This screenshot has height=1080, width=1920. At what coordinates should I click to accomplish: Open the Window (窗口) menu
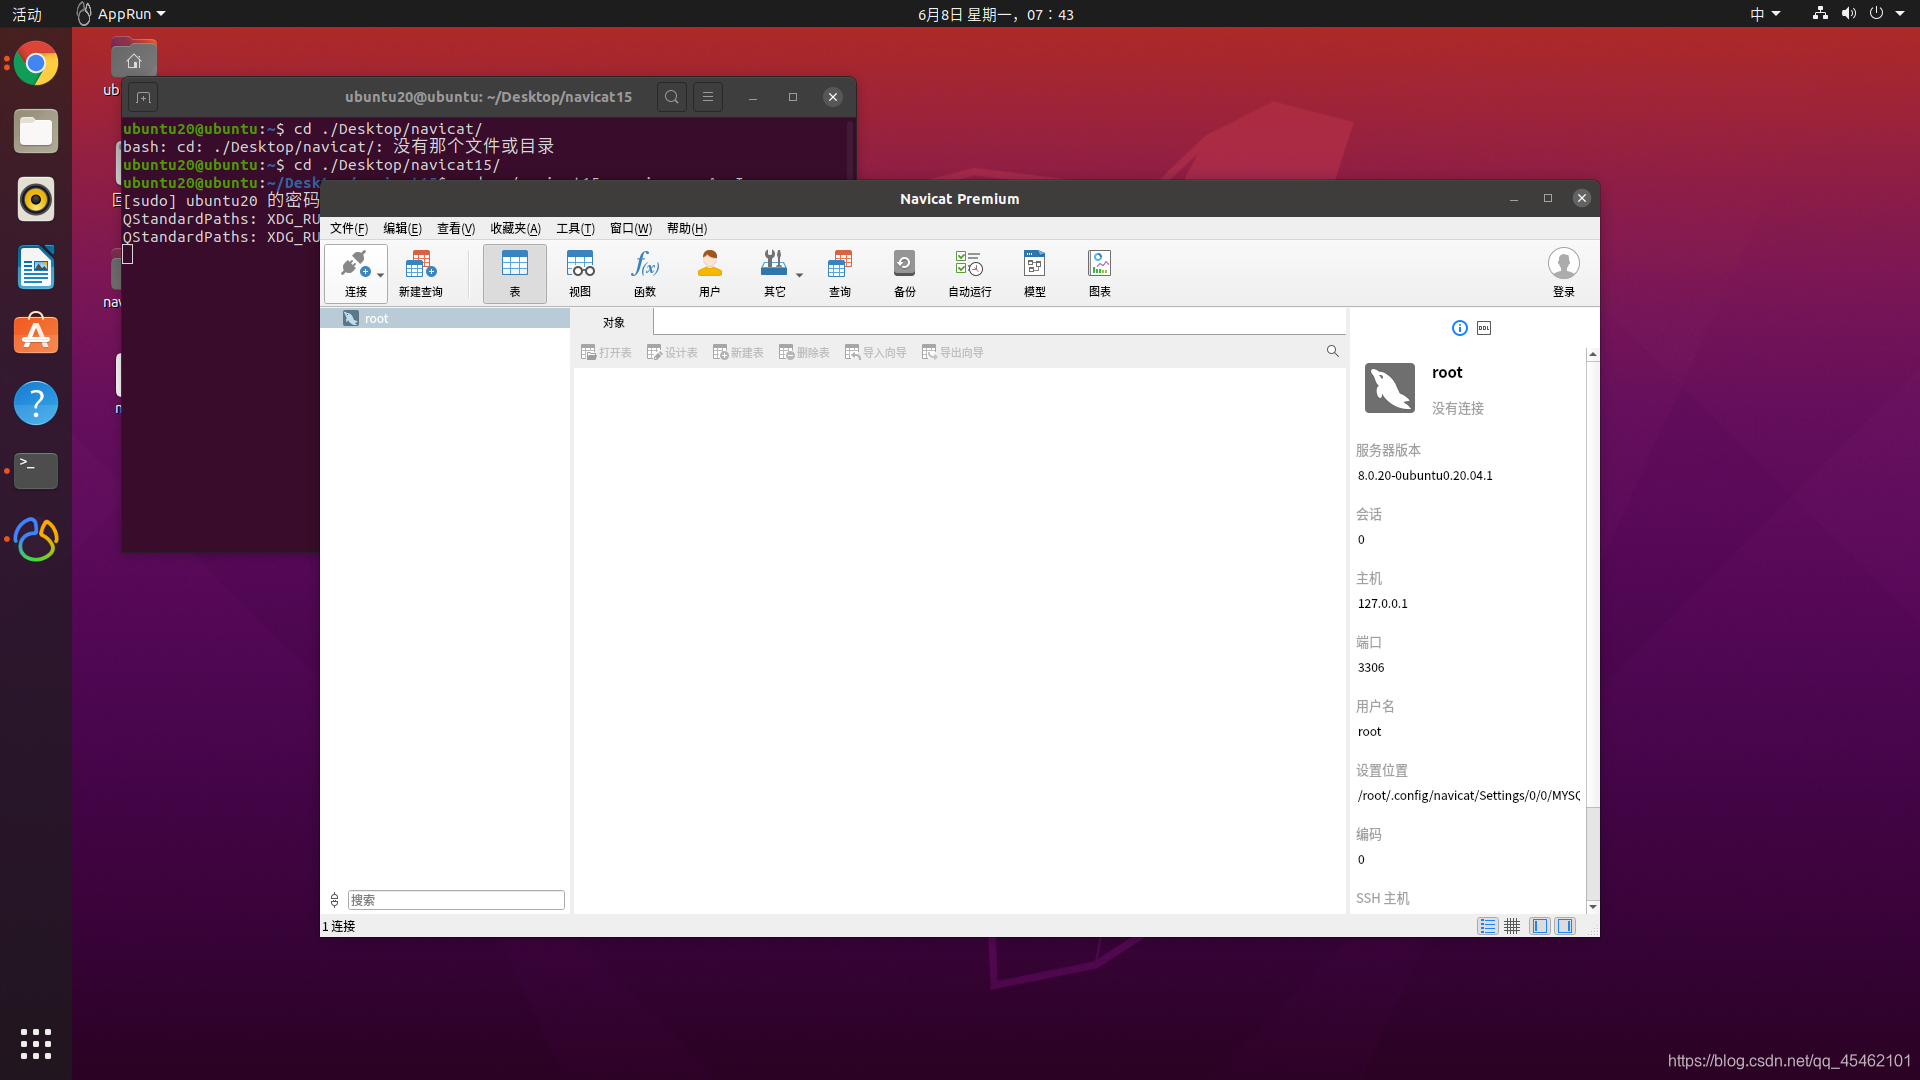[x=631, y=228]
